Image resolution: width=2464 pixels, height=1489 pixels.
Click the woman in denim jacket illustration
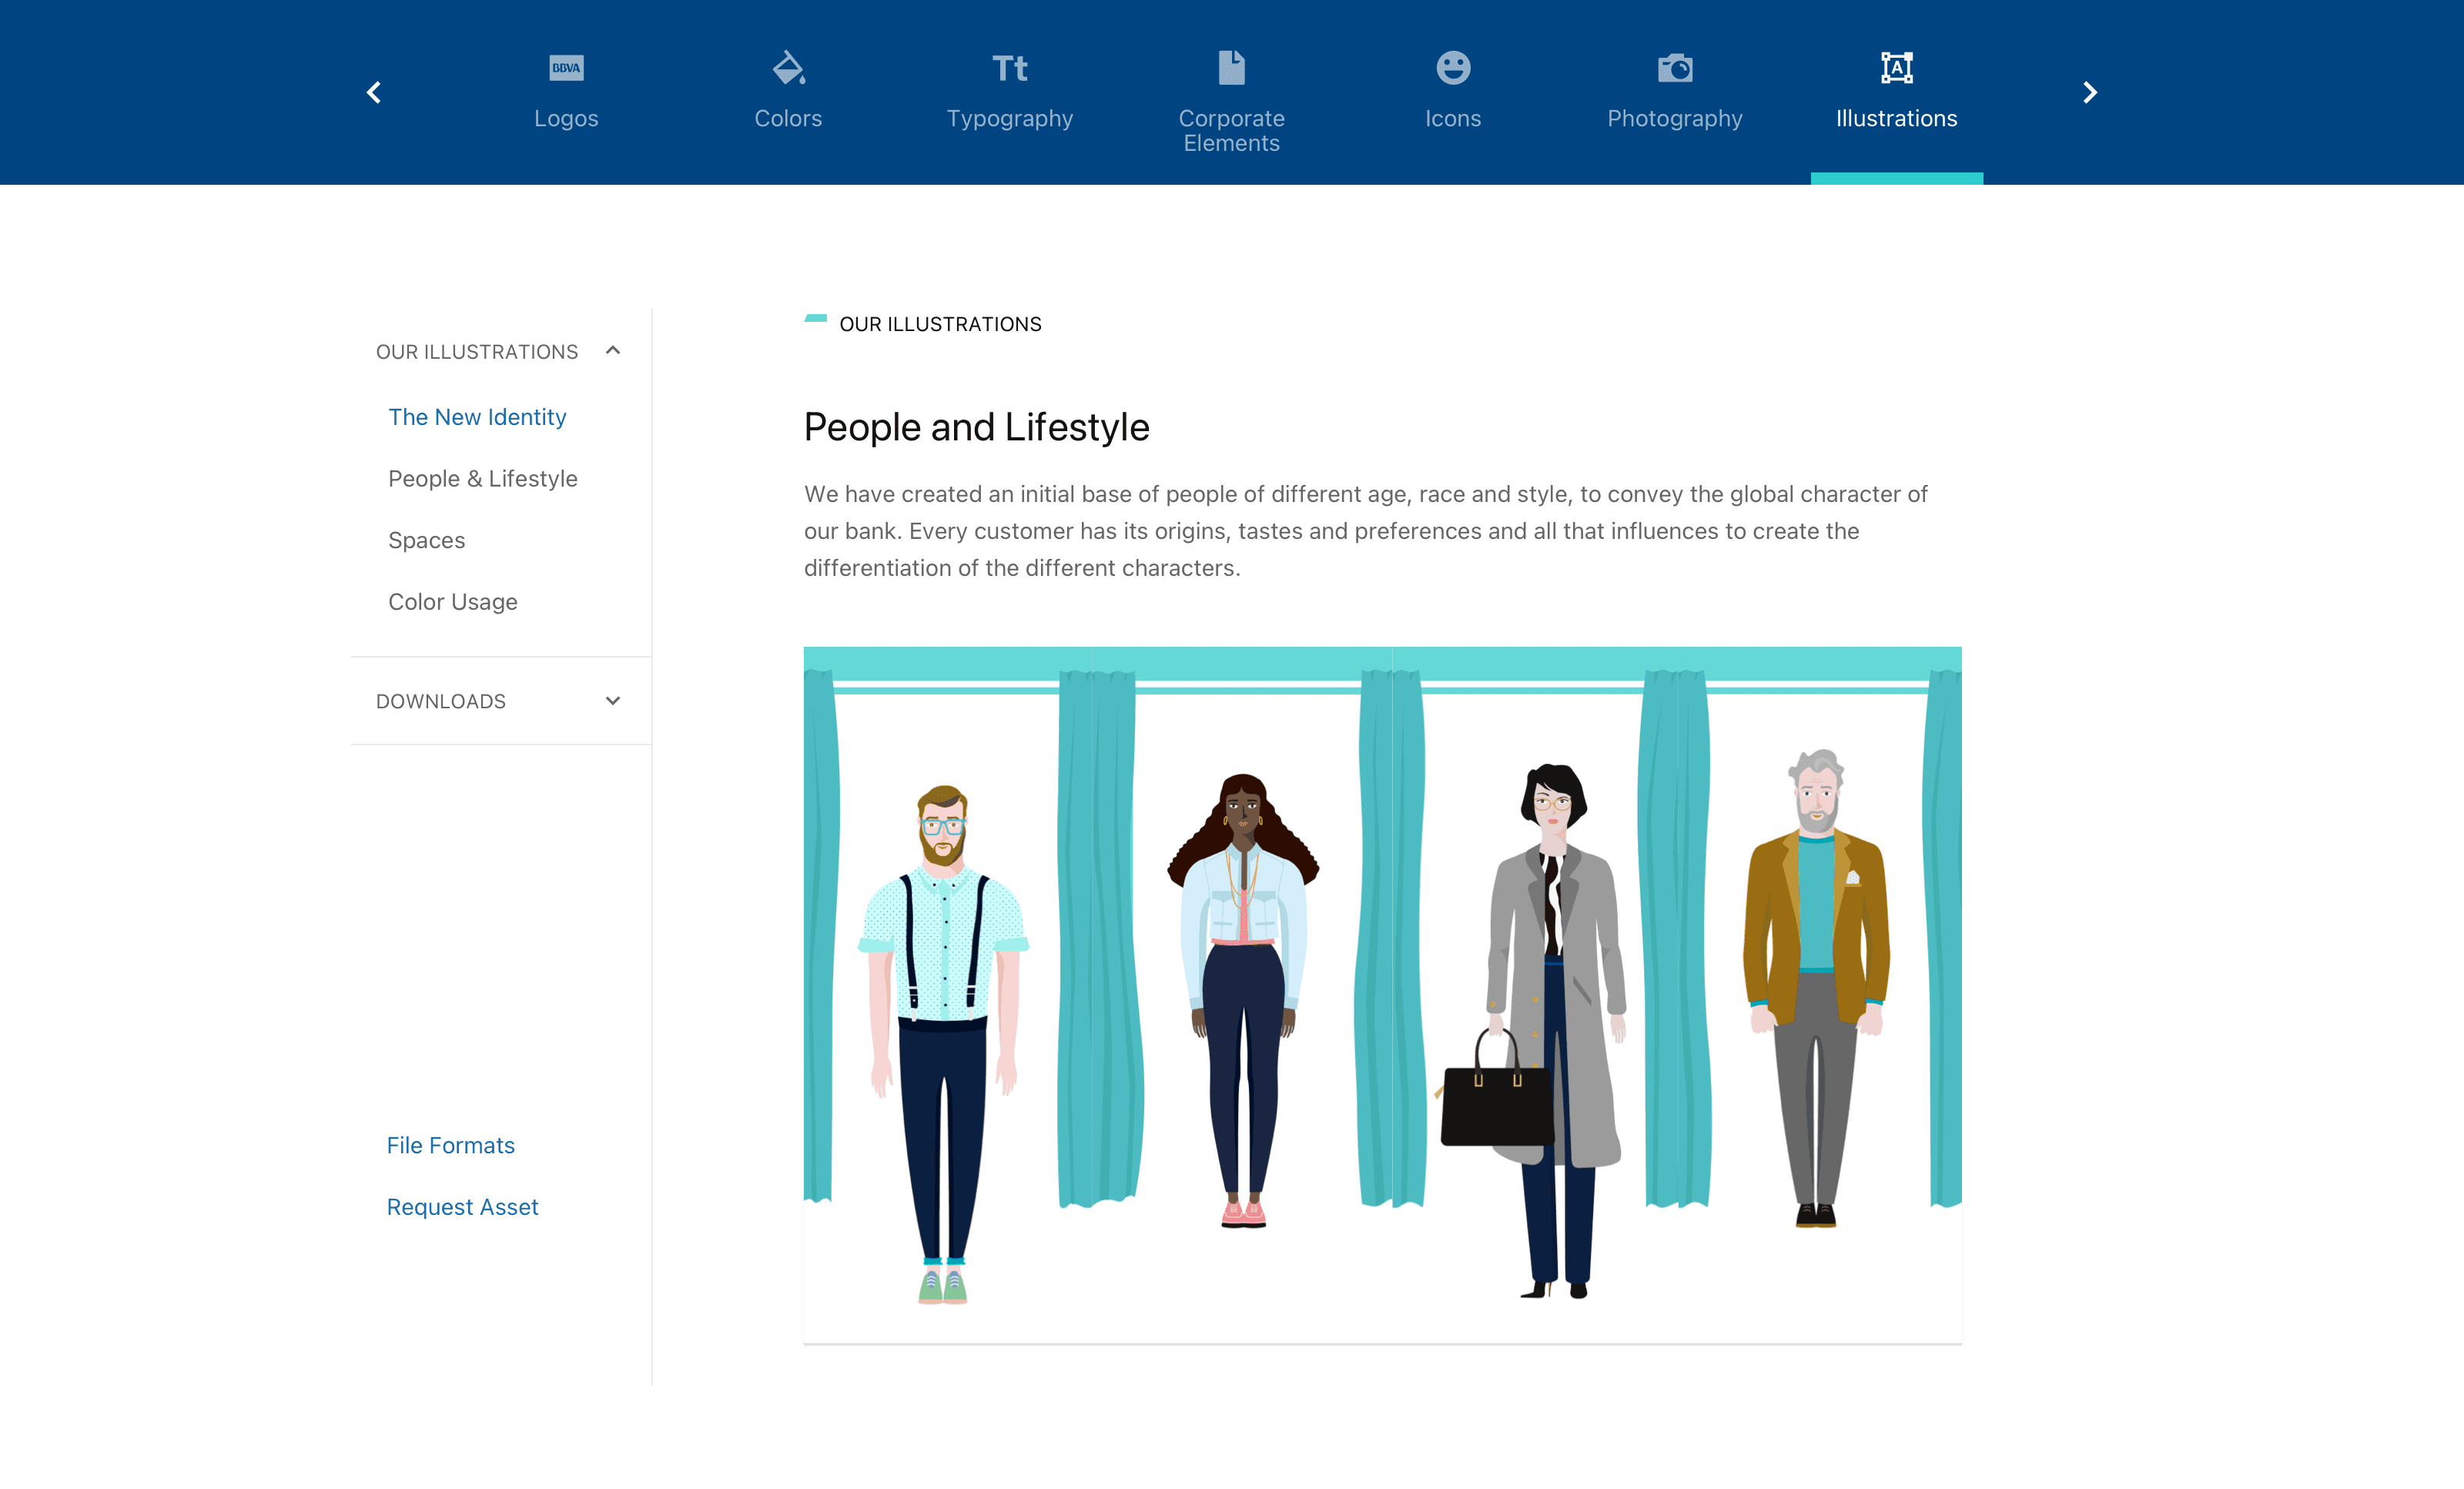1243,1000
